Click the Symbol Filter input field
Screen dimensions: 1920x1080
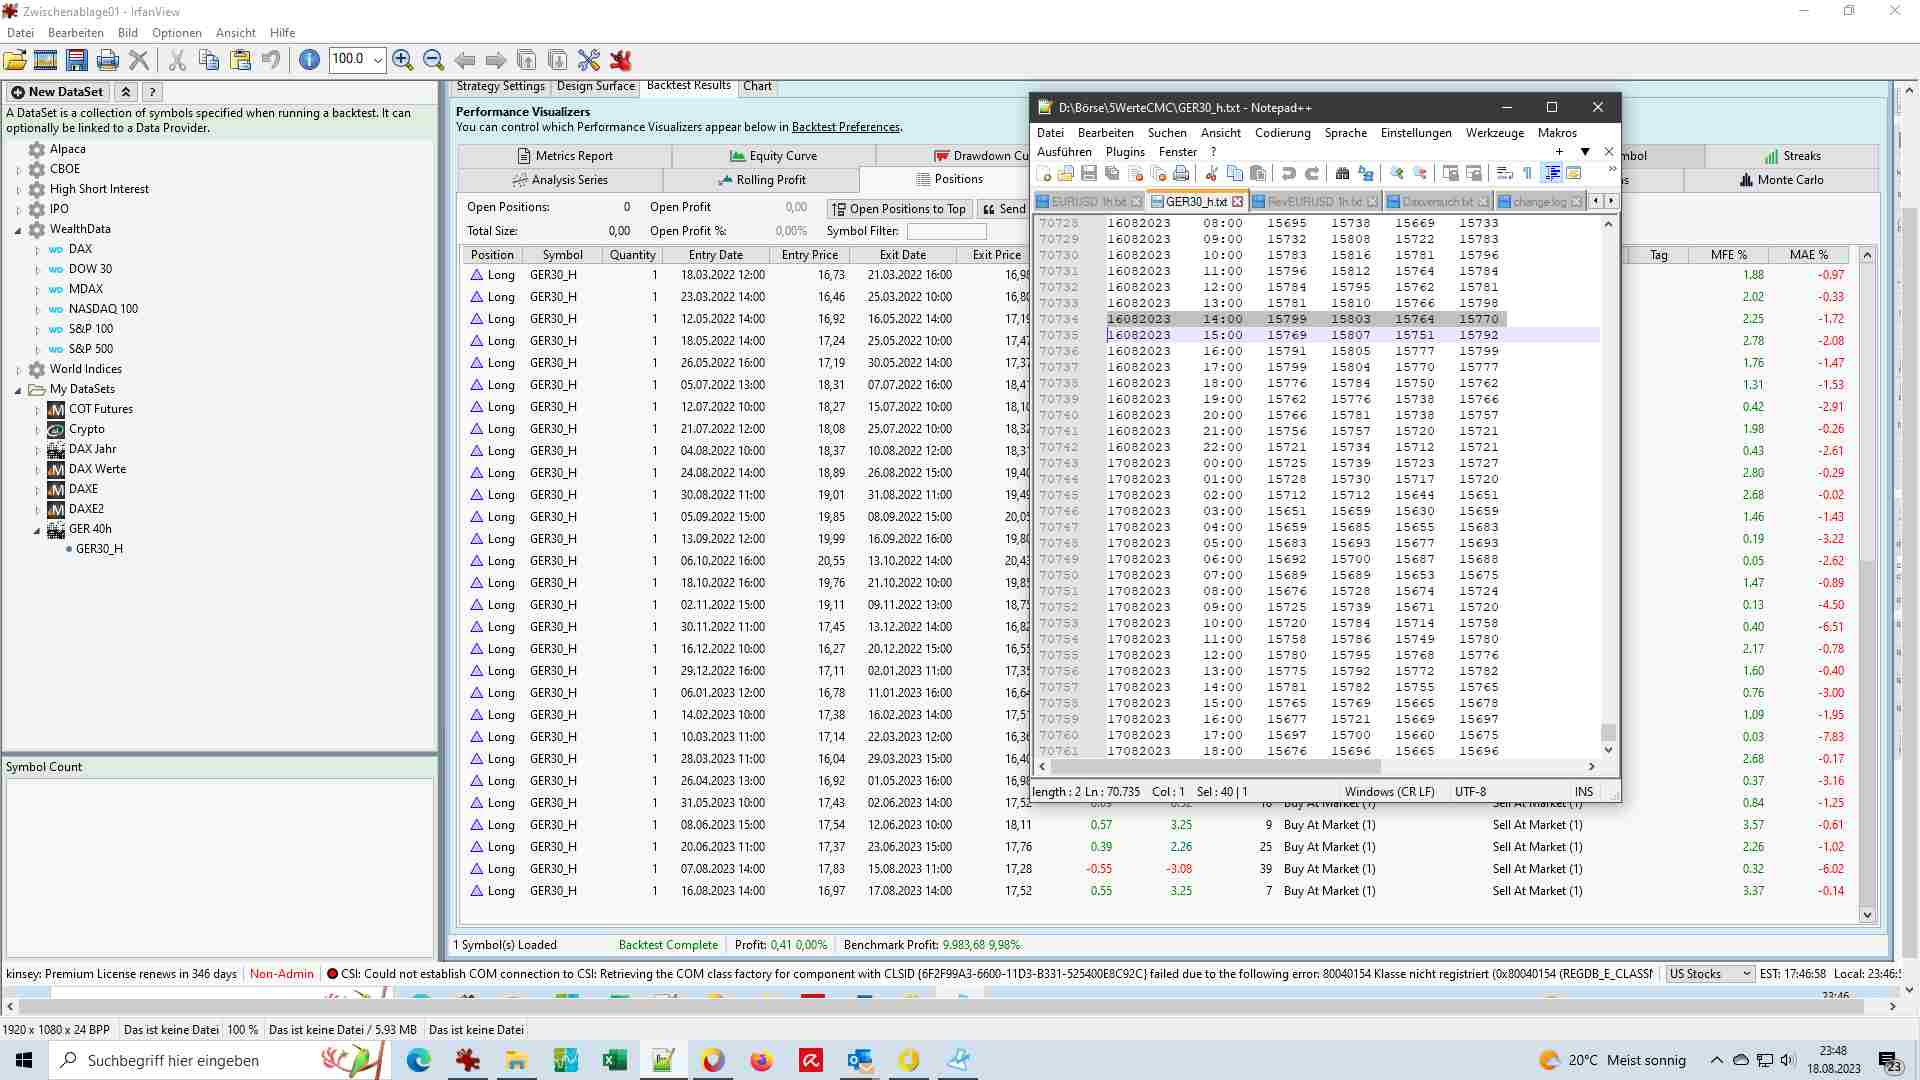click(x=946, y=231)
